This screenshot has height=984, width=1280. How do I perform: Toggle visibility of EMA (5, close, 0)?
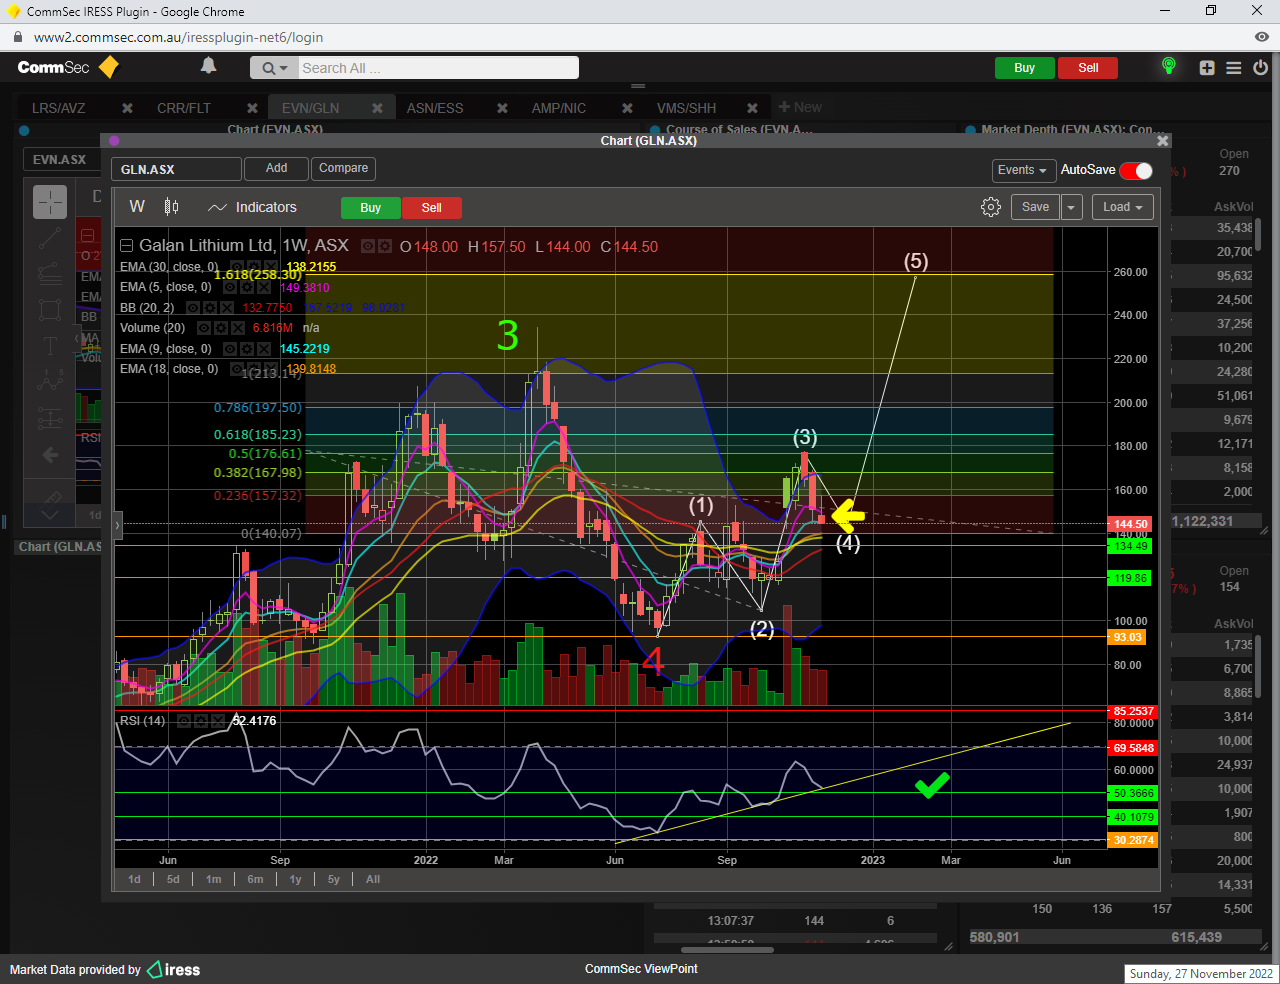point(231,287)
